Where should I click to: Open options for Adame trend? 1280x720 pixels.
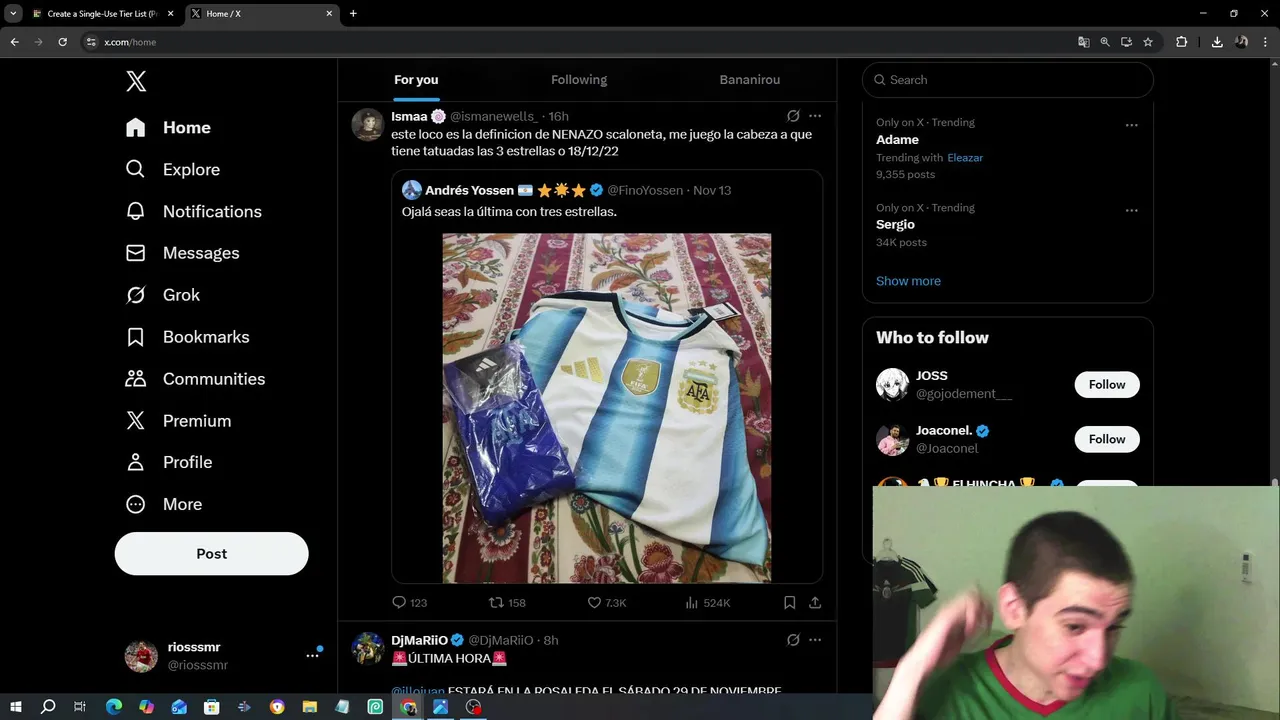(x=1131, y=125)
